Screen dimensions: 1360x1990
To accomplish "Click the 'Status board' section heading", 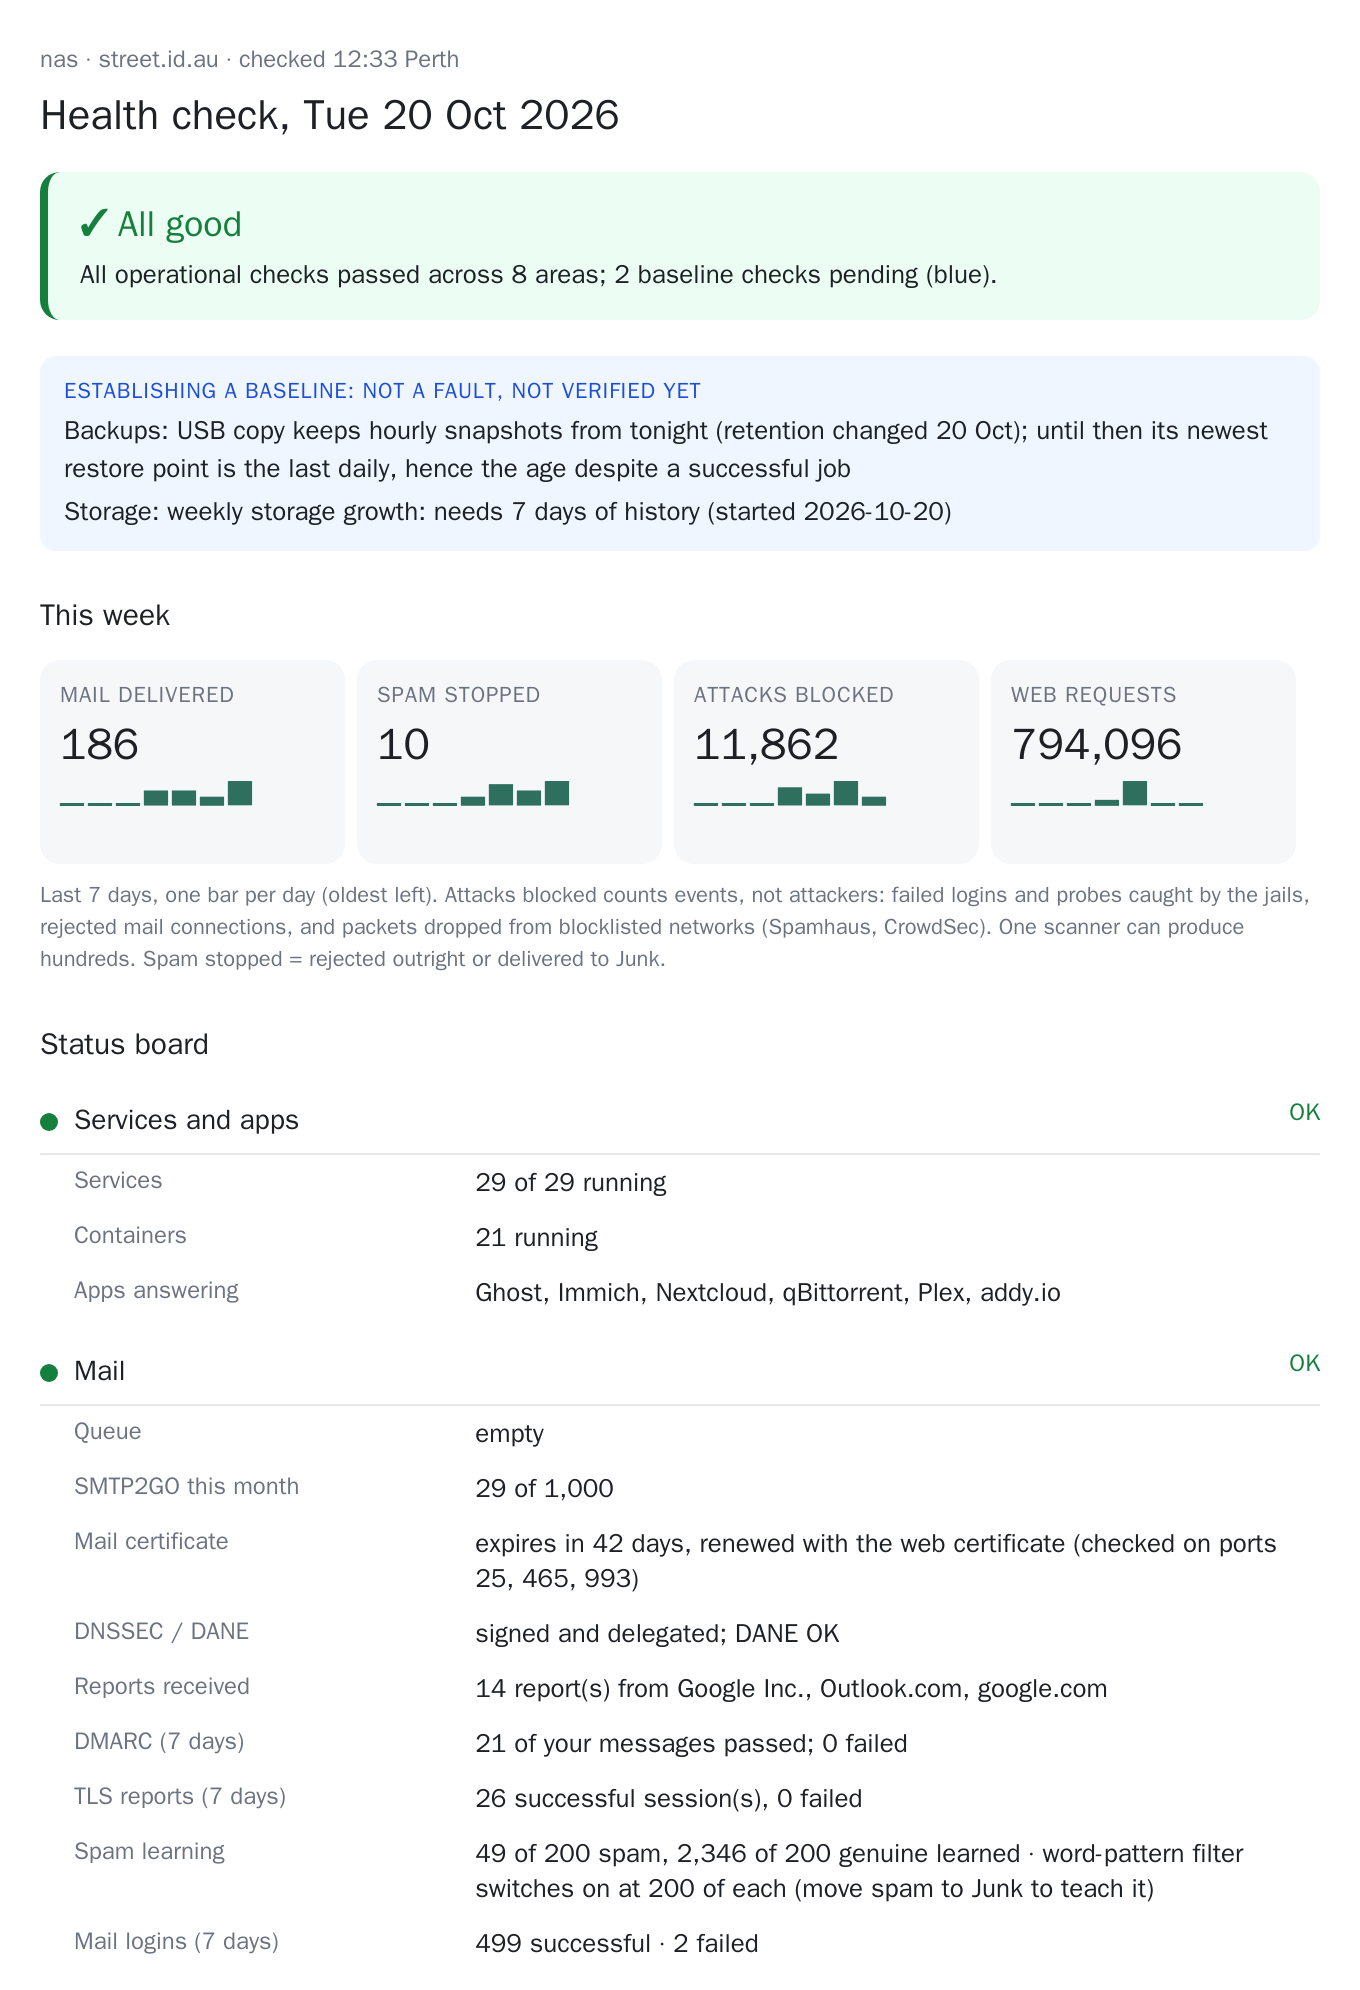I will [124, 1044].
